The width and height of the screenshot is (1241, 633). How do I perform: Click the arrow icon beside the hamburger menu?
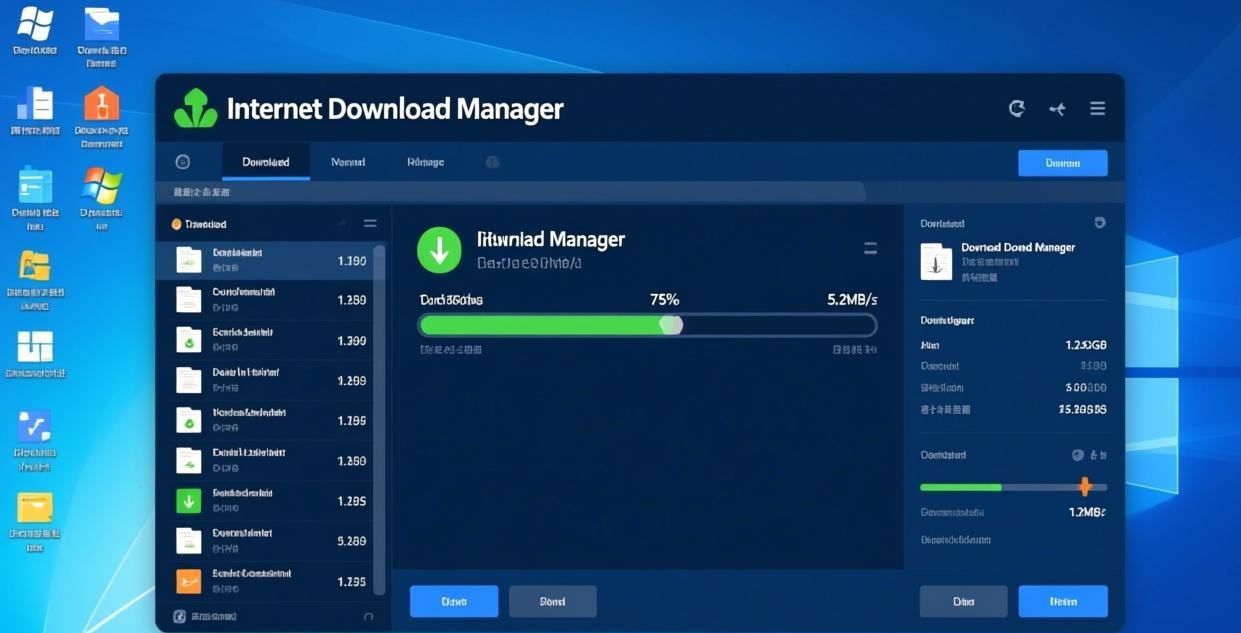[1057, 109]
